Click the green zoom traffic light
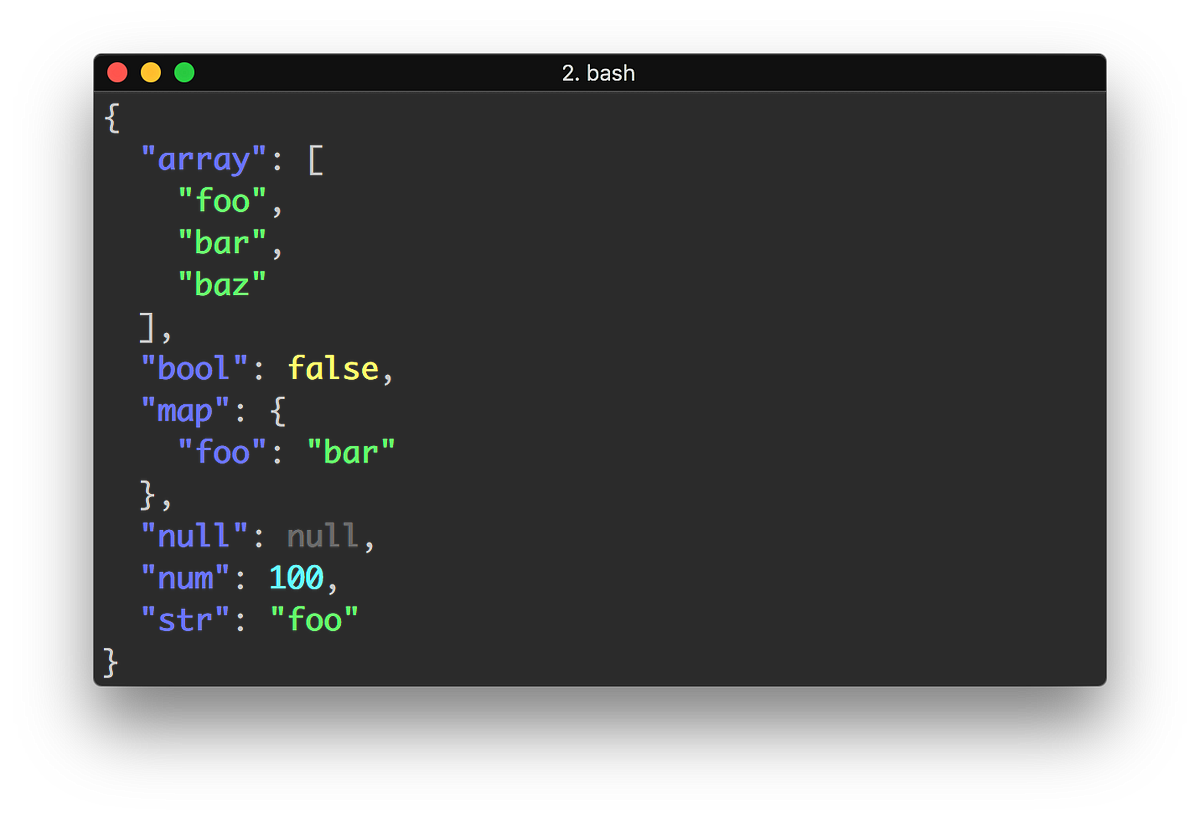Screen dimensions: 1200x820 tap(184, 71)
